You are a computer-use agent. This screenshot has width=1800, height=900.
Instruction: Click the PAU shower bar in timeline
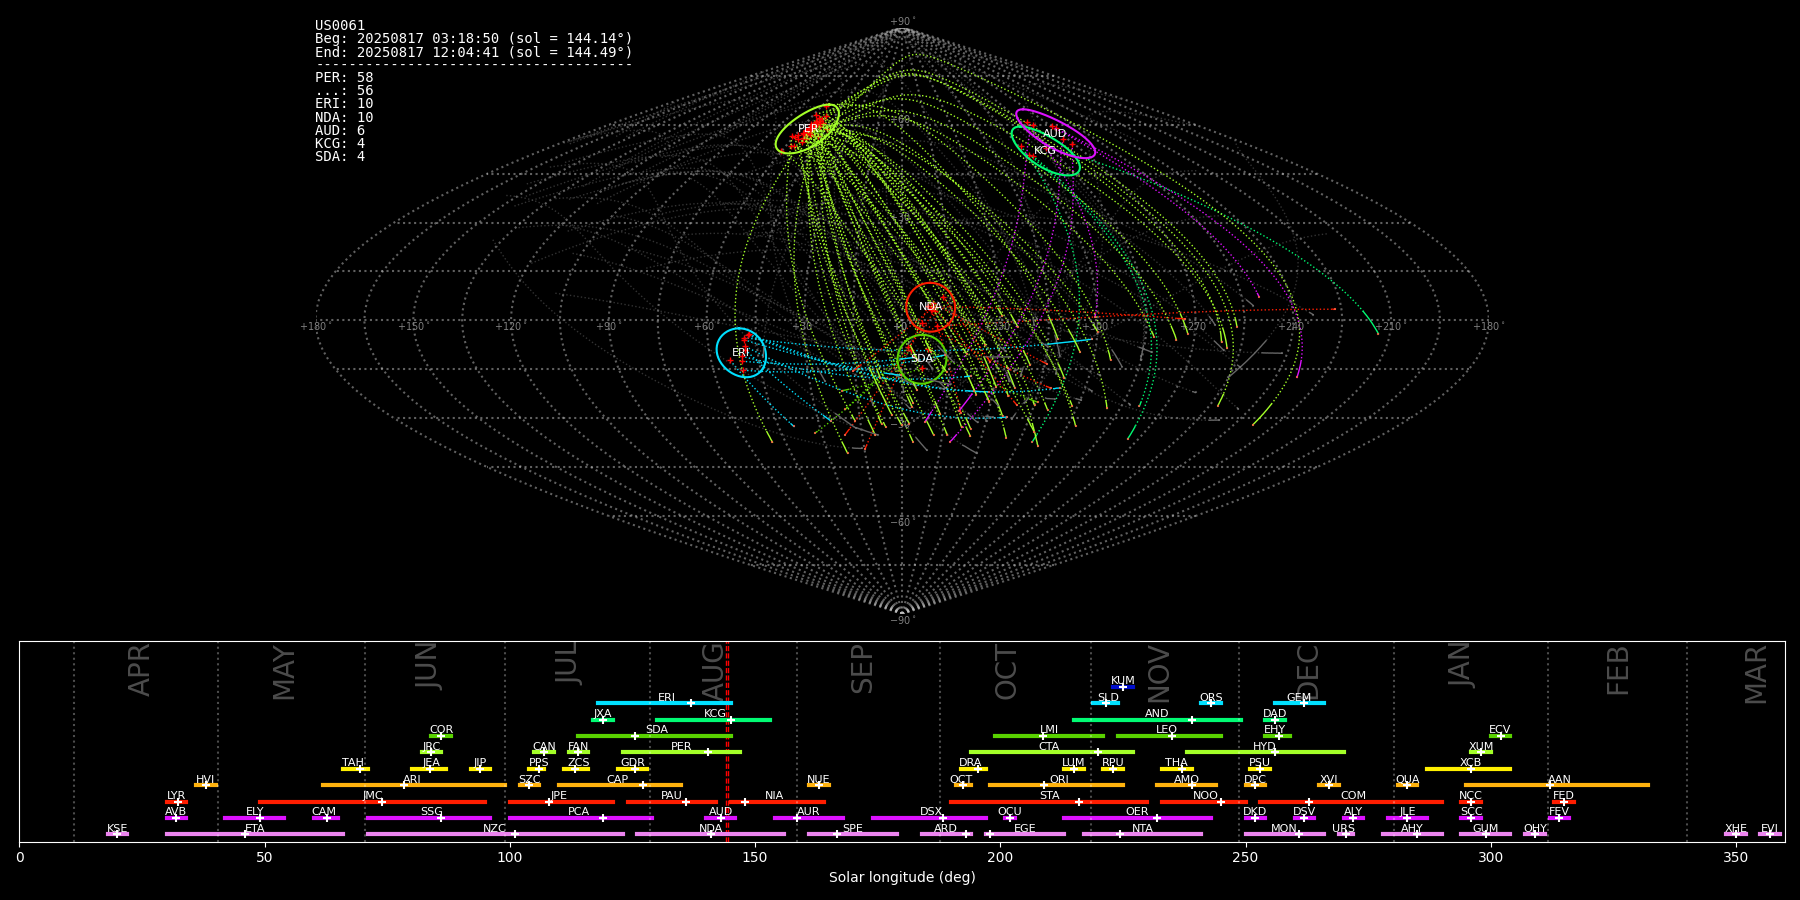(672, 802)
